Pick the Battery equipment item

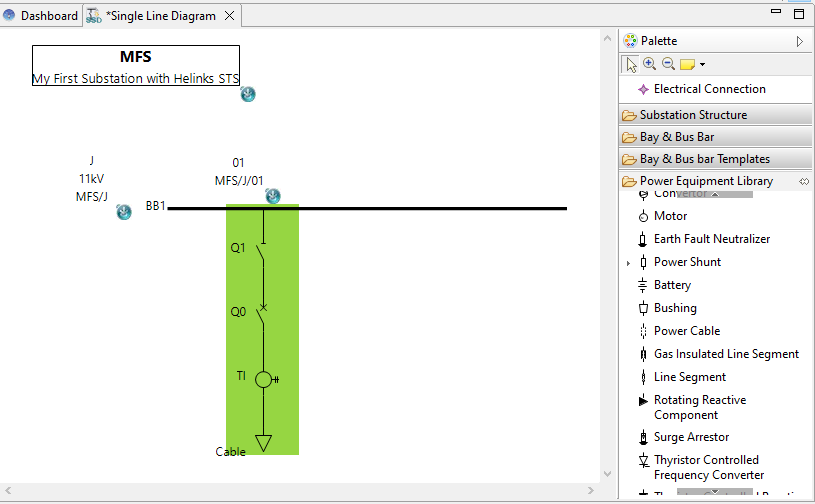pyautogui.click(x=672, y=285)
